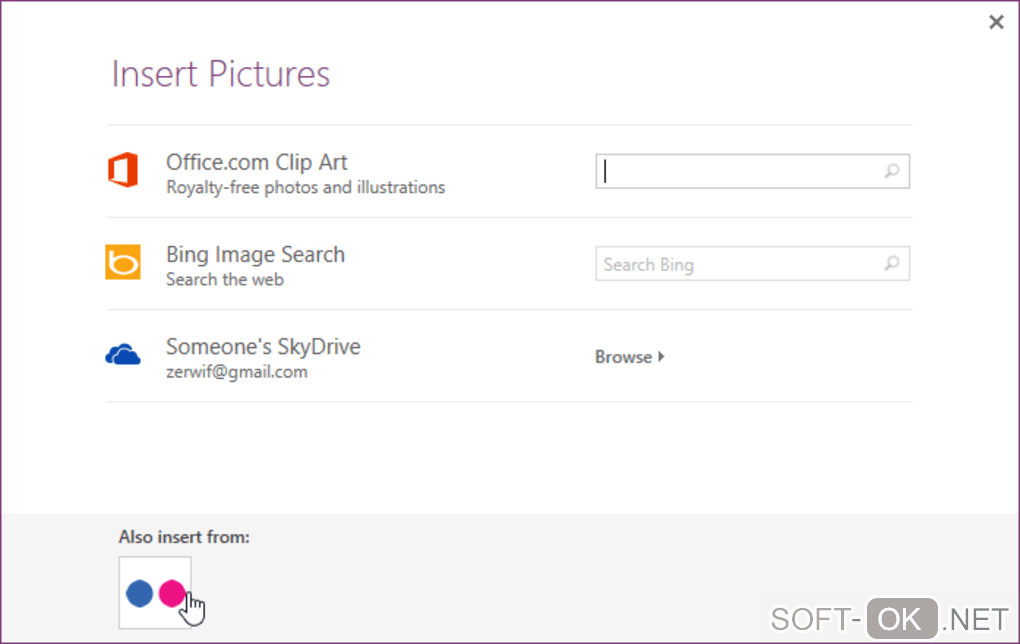
Task: Click the magnifier in the Bing search box
Action: click(x=892, y=264)
